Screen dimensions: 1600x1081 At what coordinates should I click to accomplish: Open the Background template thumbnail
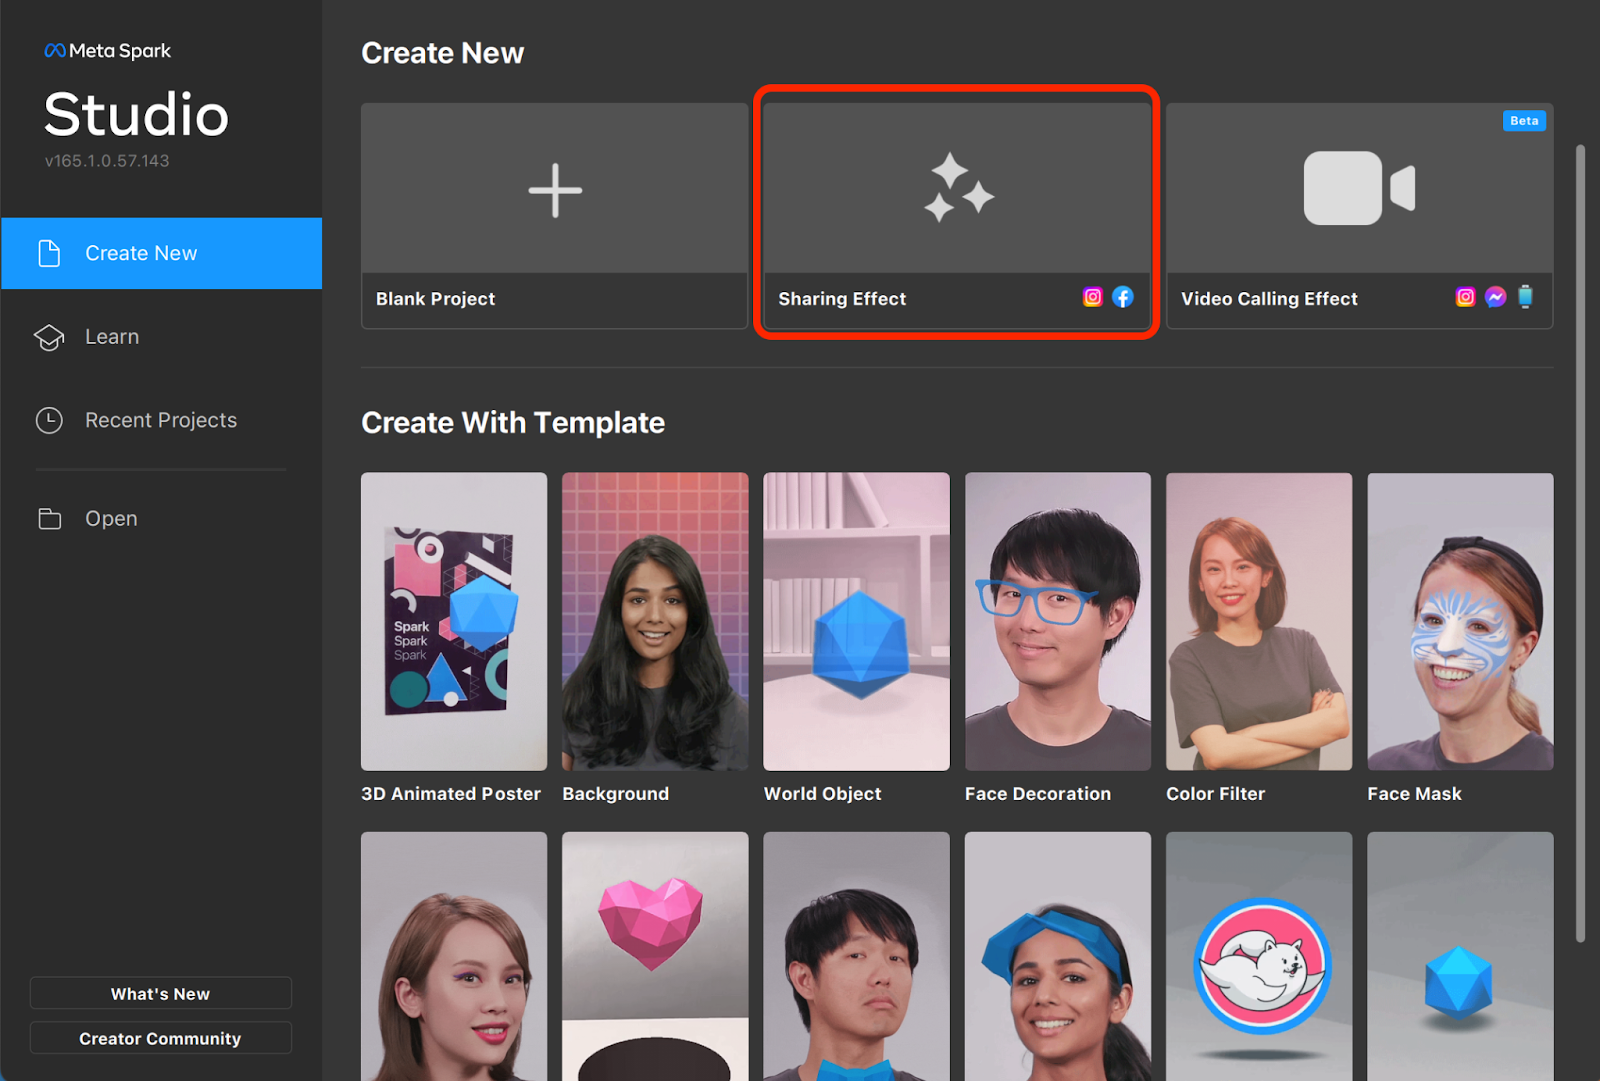(x=655, y=621)
